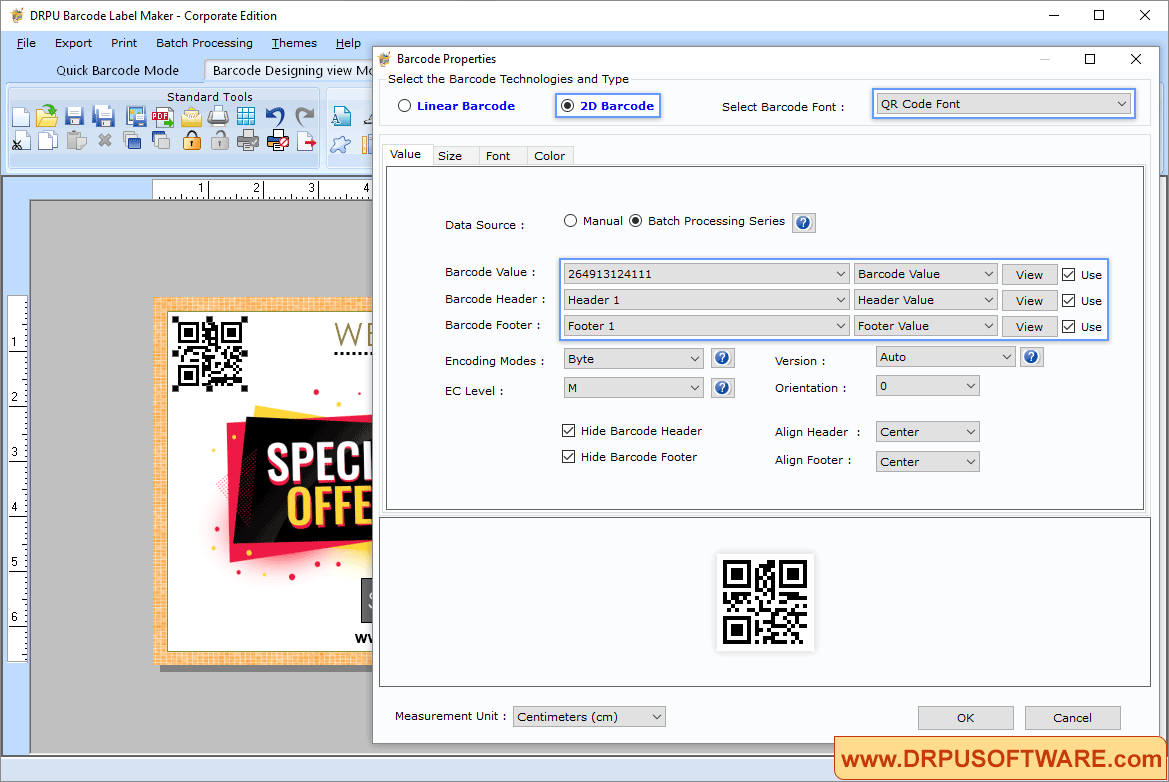
Task: Expand the Footer 1 dropdown
Action: click(706, 326)
